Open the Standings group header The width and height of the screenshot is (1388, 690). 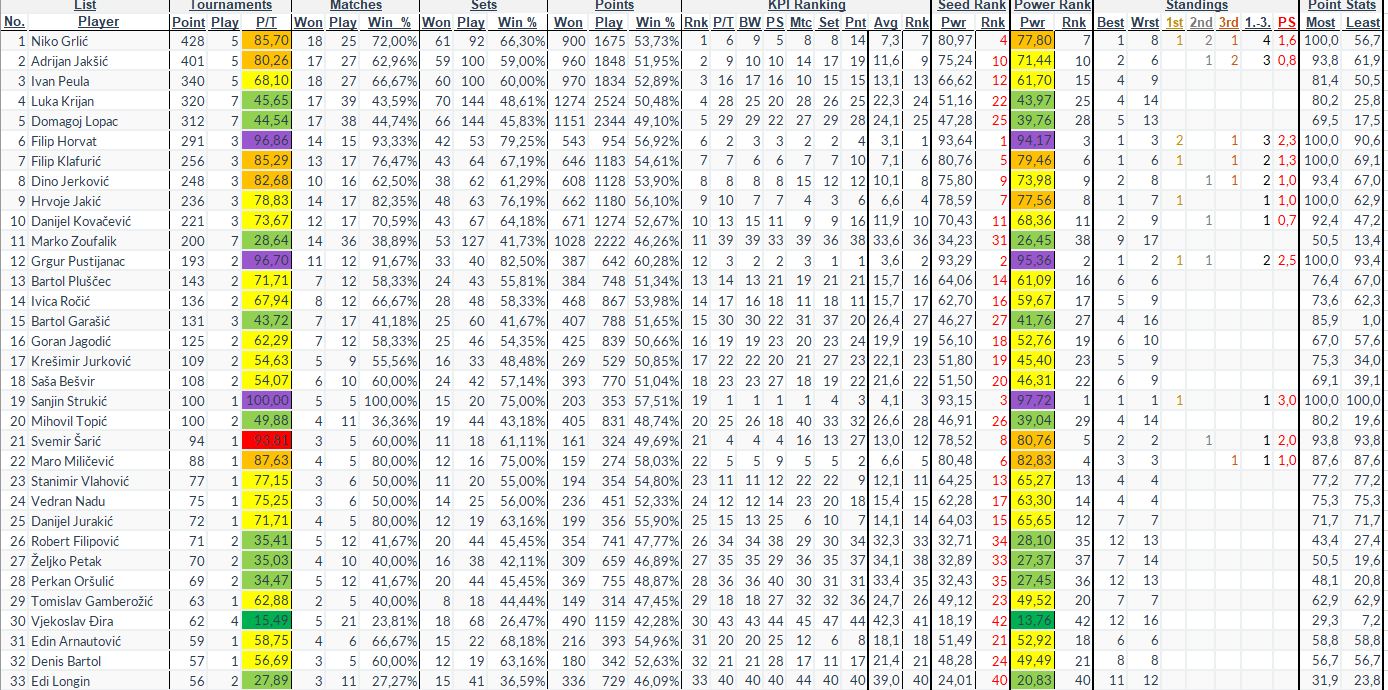[x=1195, y=6]
